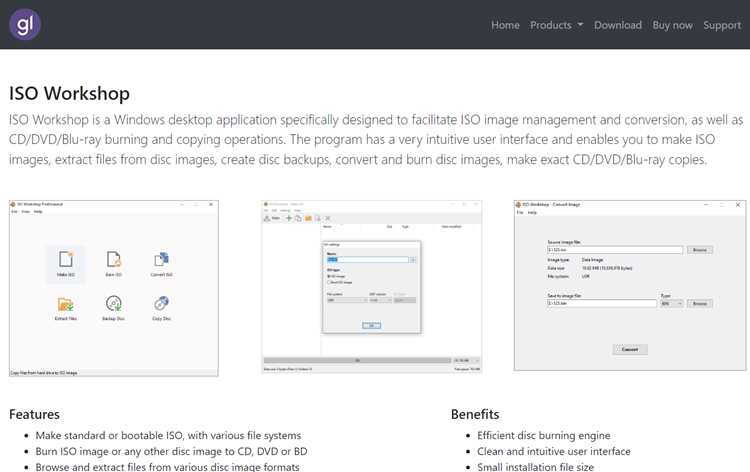Click the purple gl site logo
The image size is (750, 472).
25,24
